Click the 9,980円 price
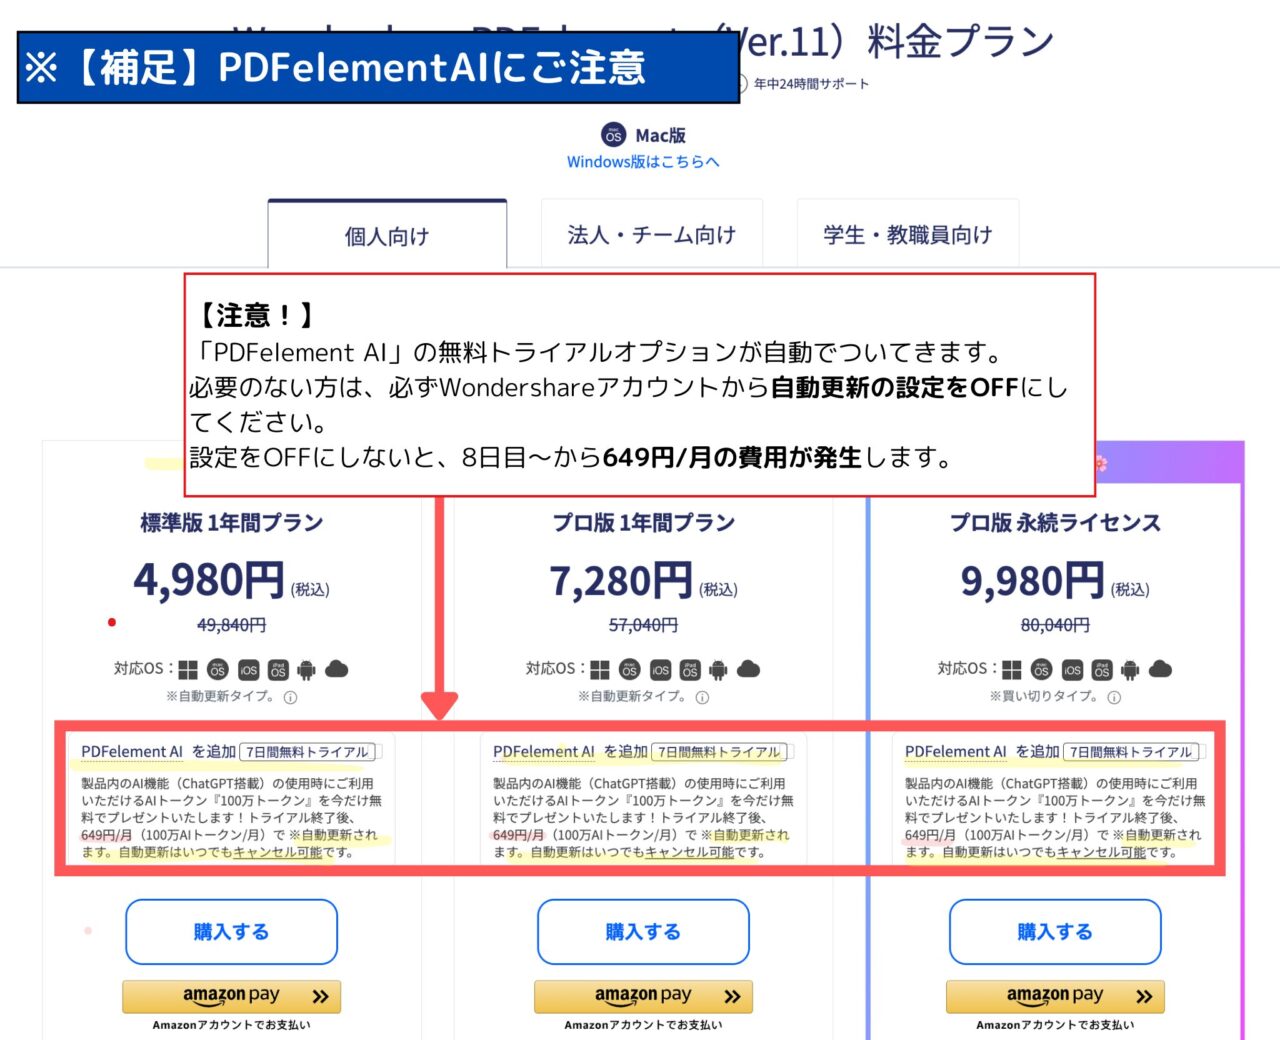Viewport: 1280px width, 1040px height. click(1033, 581)
